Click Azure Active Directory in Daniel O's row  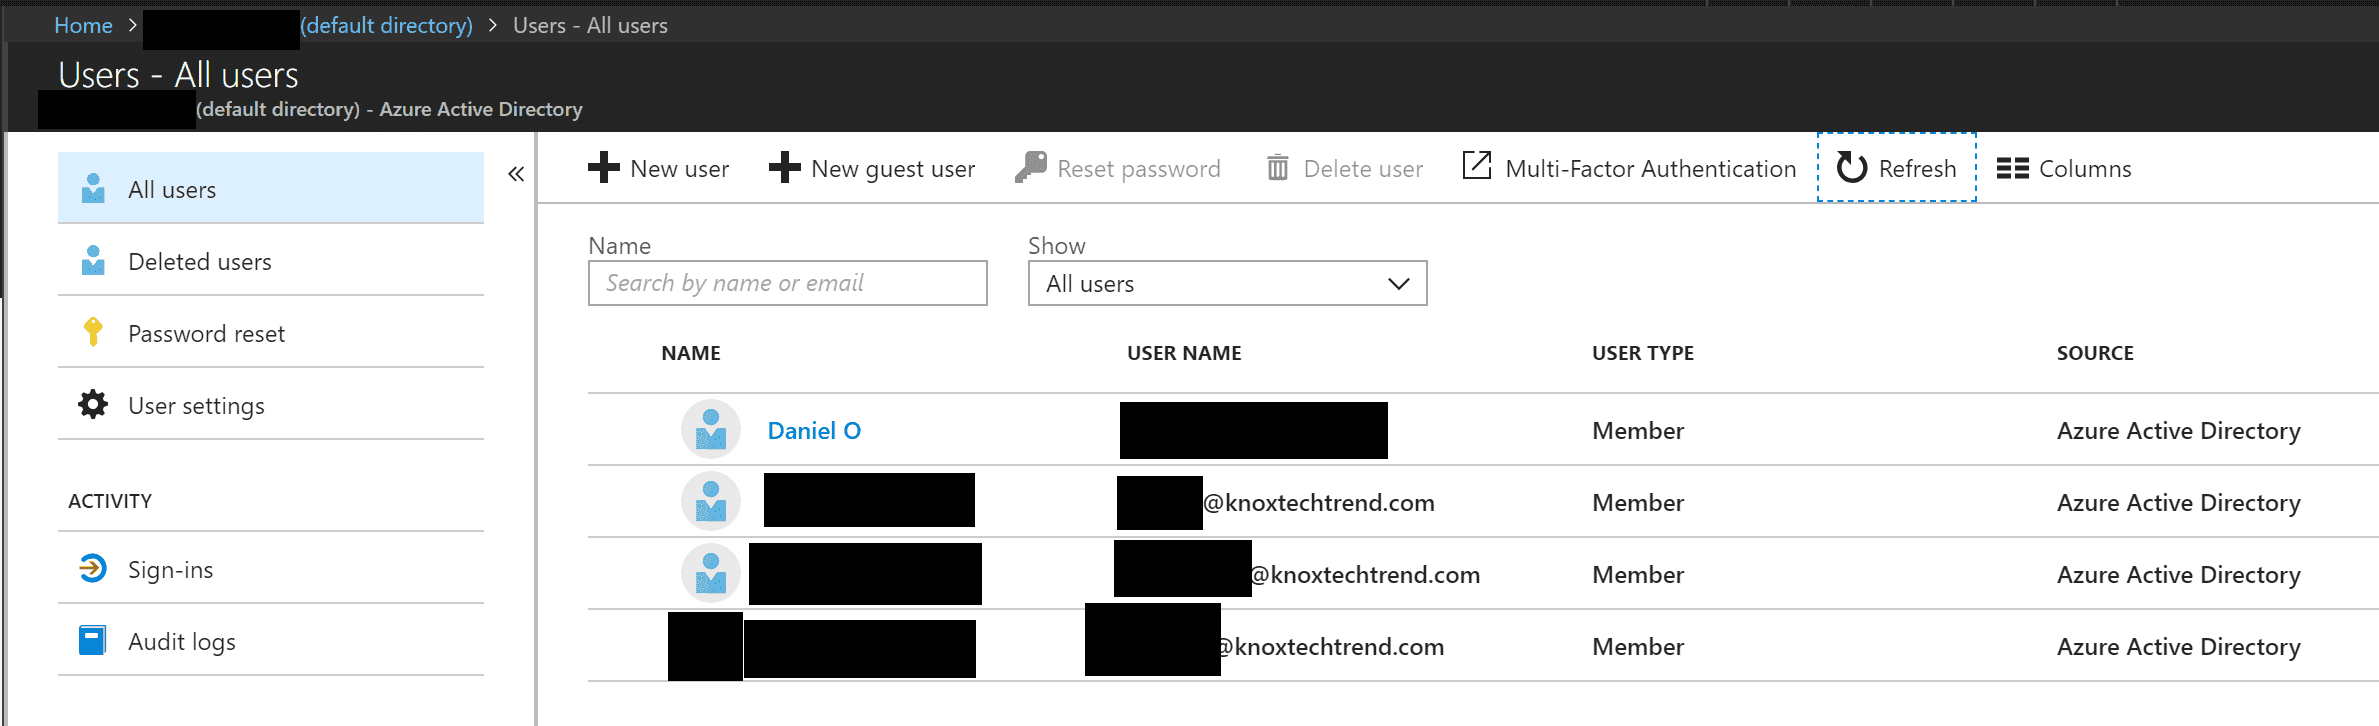click(x=2178, y=430)
